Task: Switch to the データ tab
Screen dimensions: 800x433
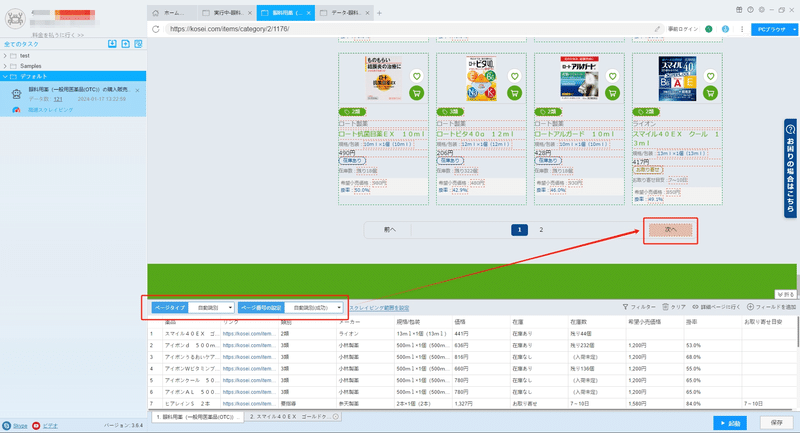Action: [x=344, y=13]
